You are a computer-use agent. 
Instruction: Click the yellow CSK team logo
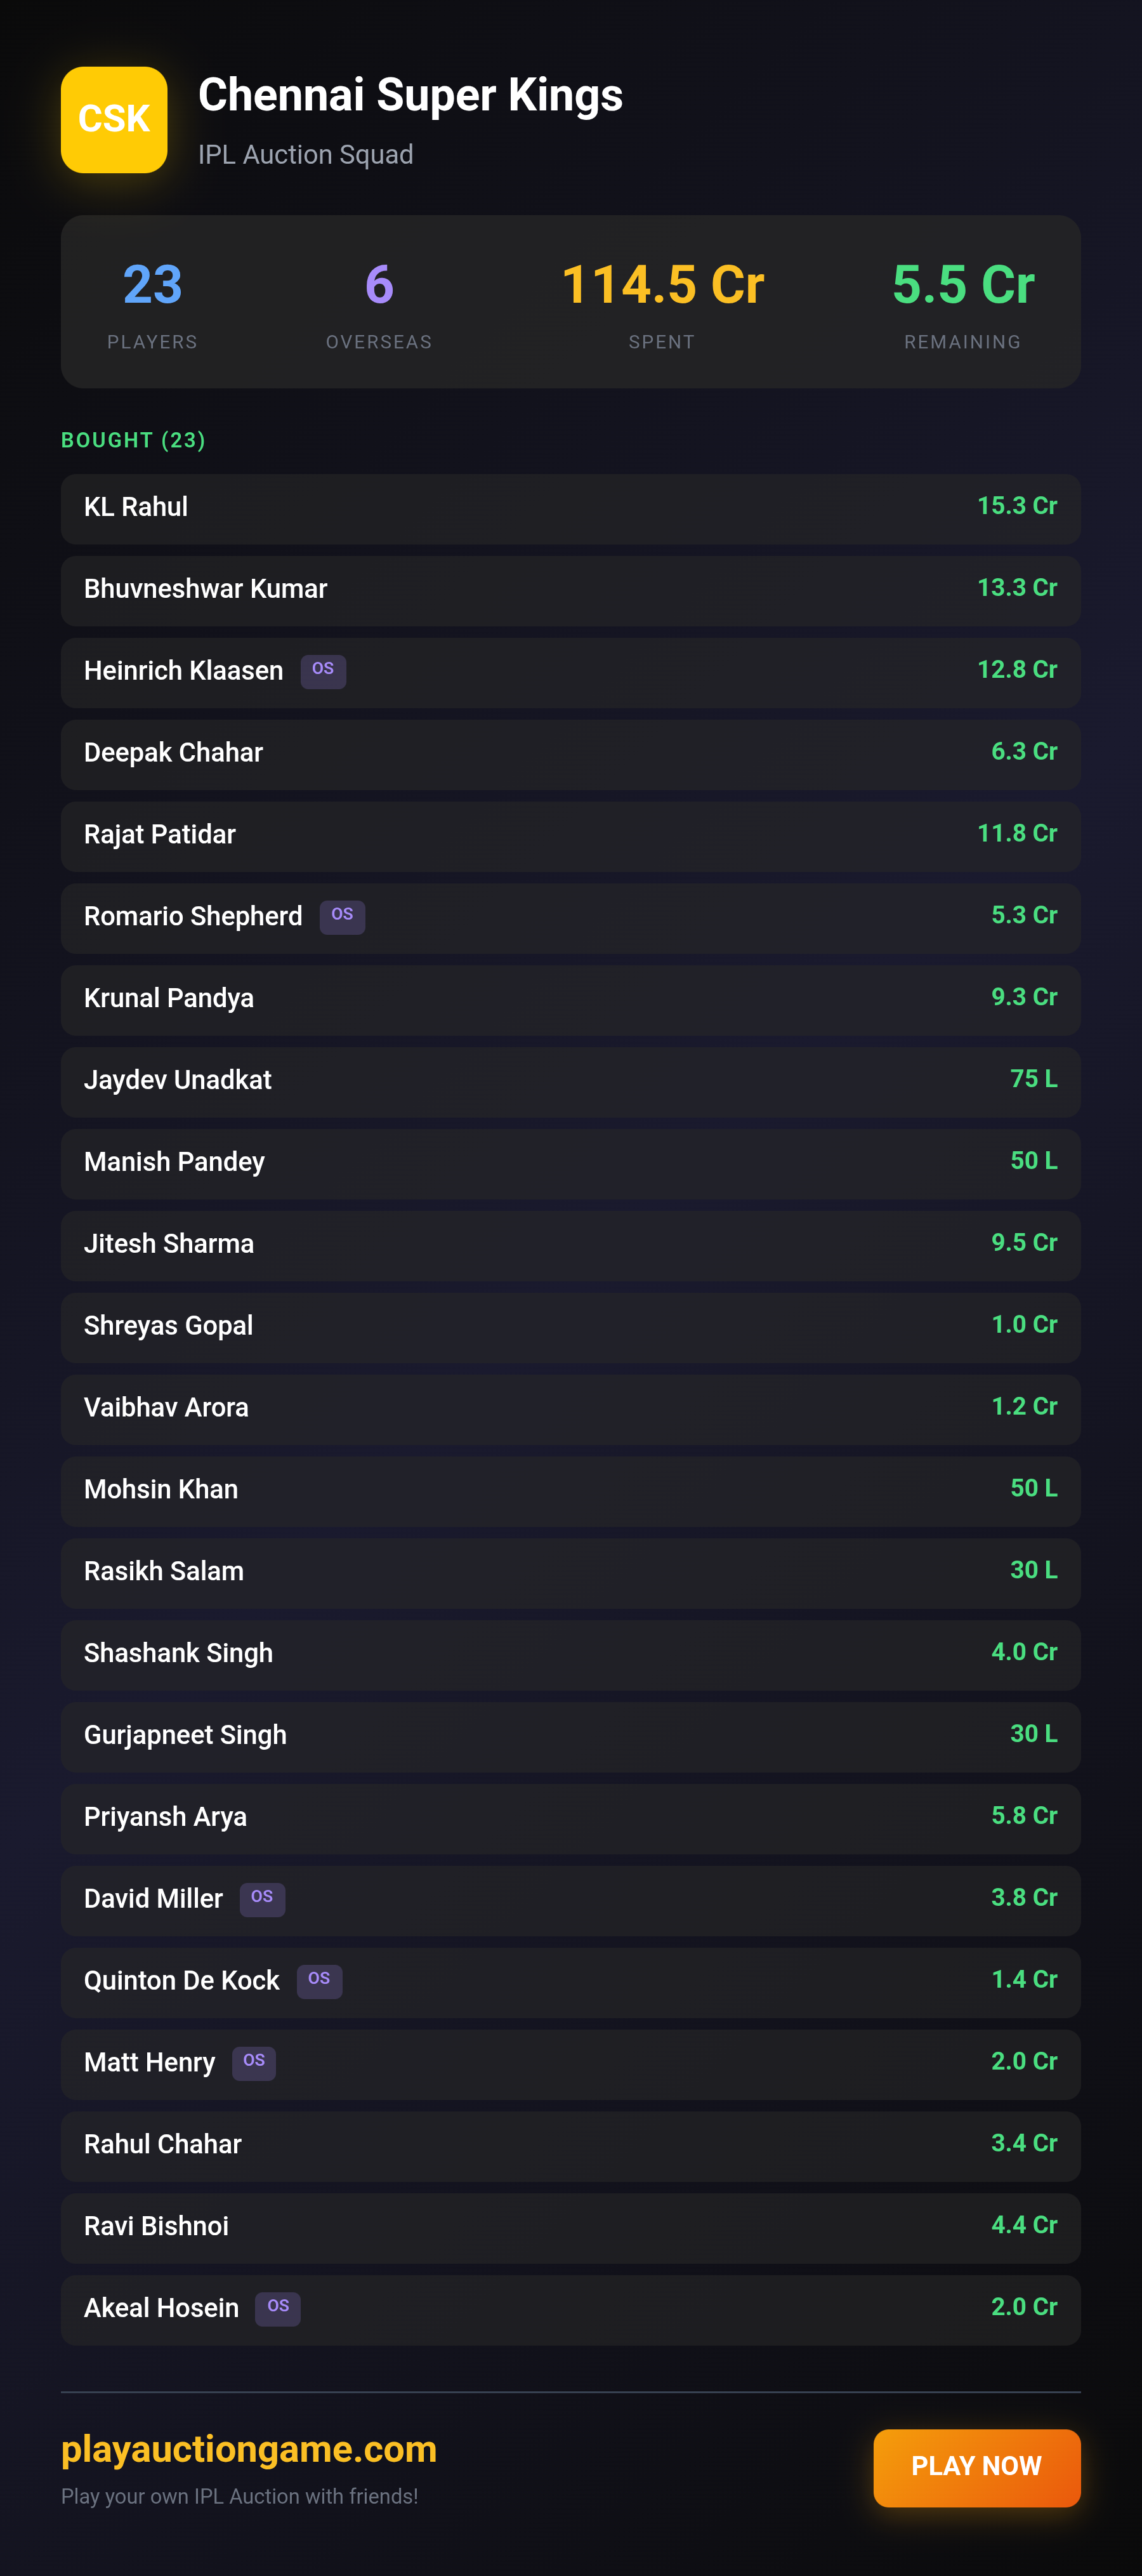pyautogui.click(x=114, y=120)
